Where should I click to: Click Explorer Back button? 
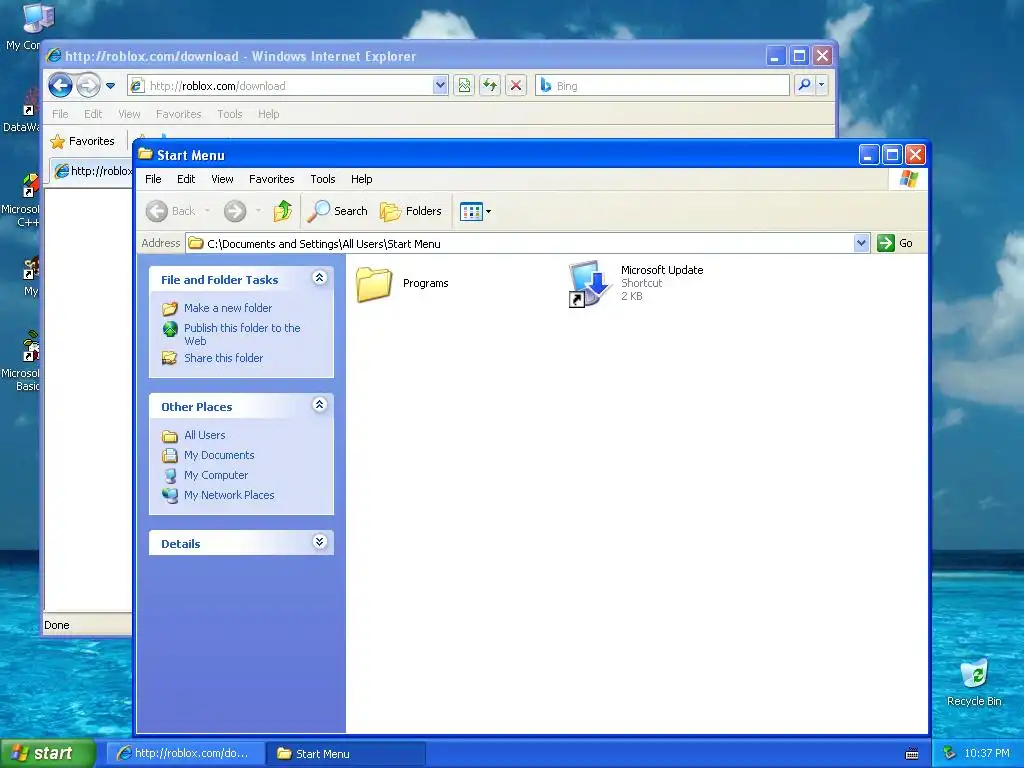coord(171,211)
